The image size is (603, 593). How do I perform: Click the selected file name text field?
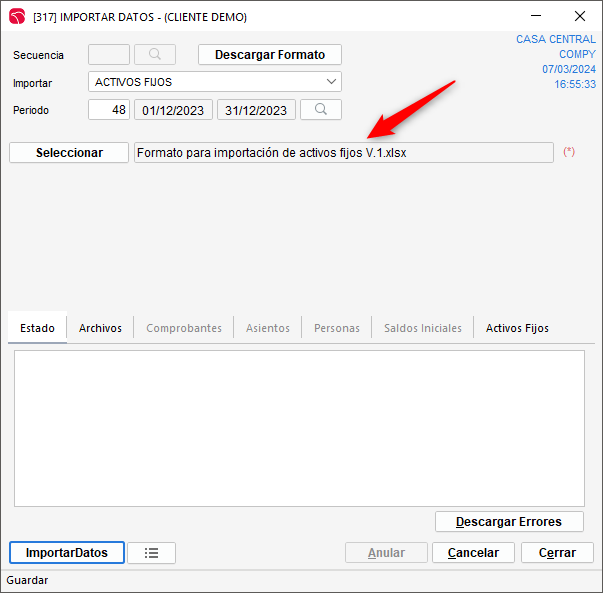tap(343, 153)
